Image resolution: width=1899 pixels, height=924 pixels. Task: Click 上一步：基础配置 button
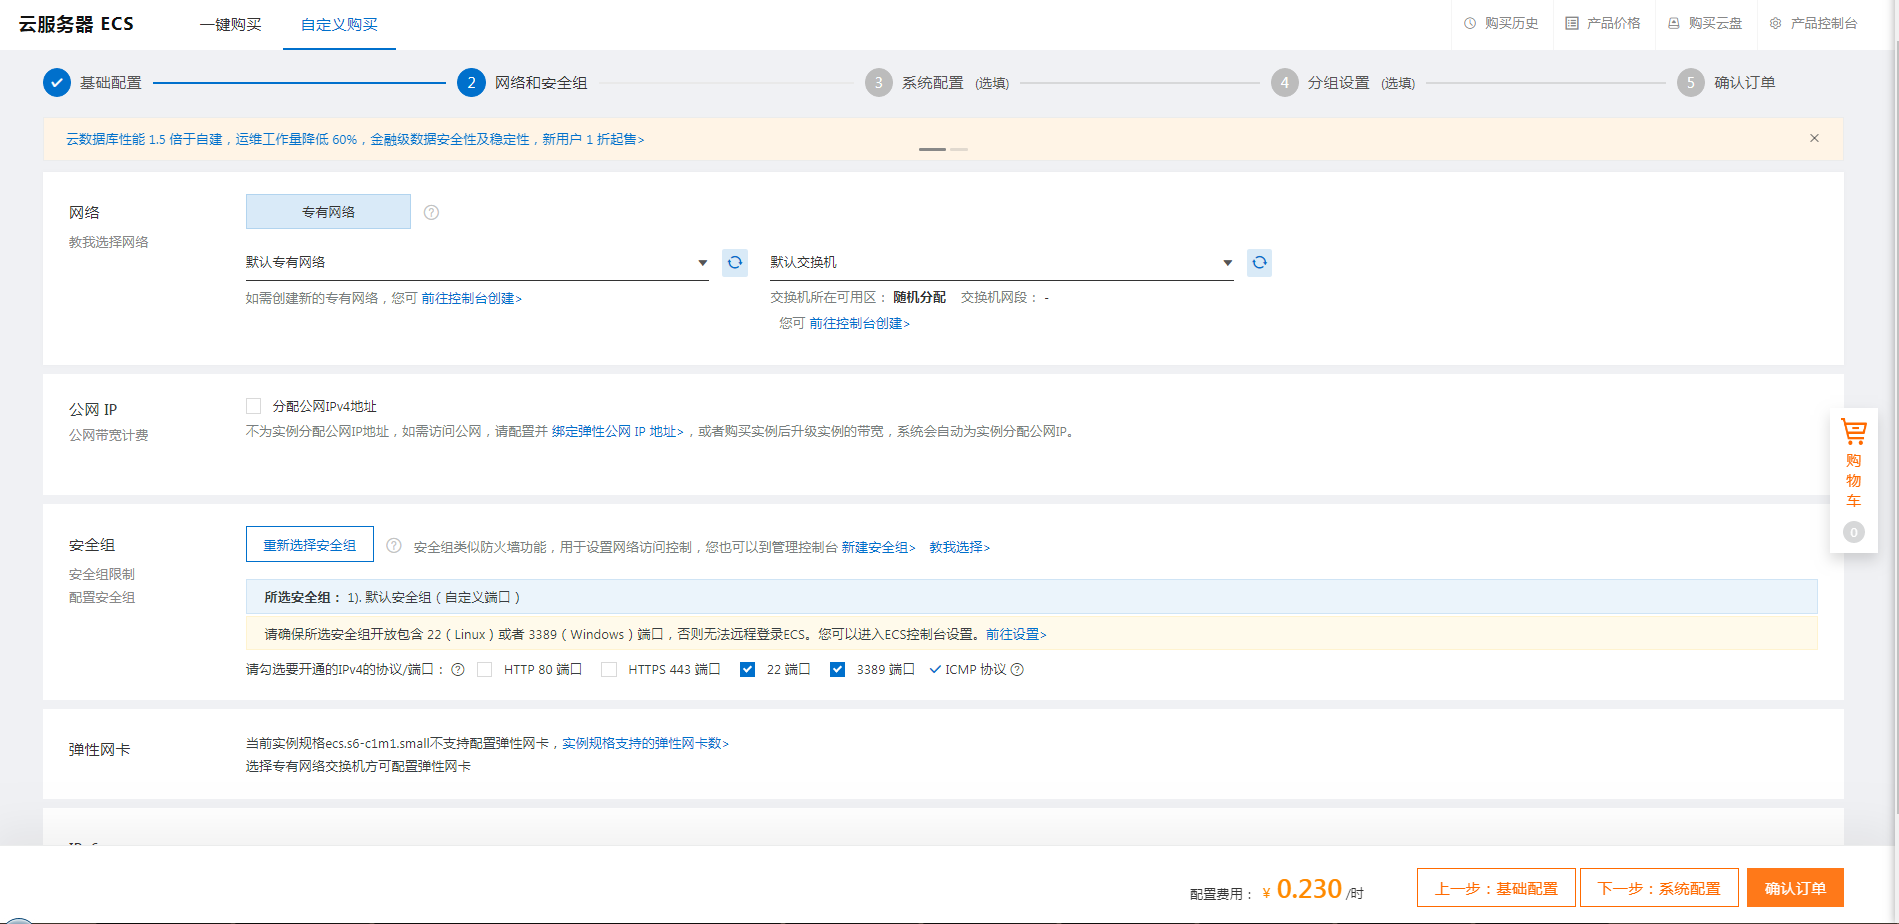pos(1496,888)
